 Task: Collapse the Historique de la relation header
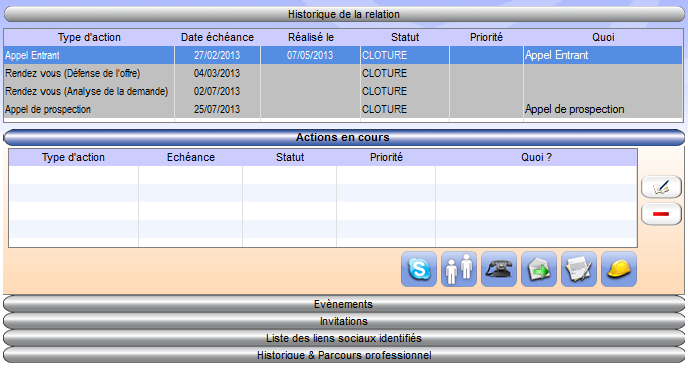point(344,14)
